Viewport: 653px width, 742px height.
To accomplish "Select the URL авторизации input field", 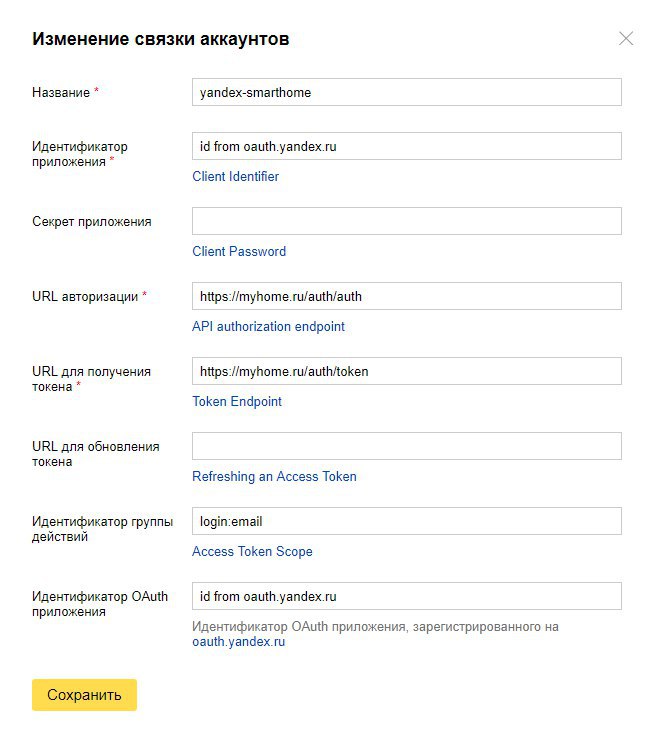I will [406, 296].
